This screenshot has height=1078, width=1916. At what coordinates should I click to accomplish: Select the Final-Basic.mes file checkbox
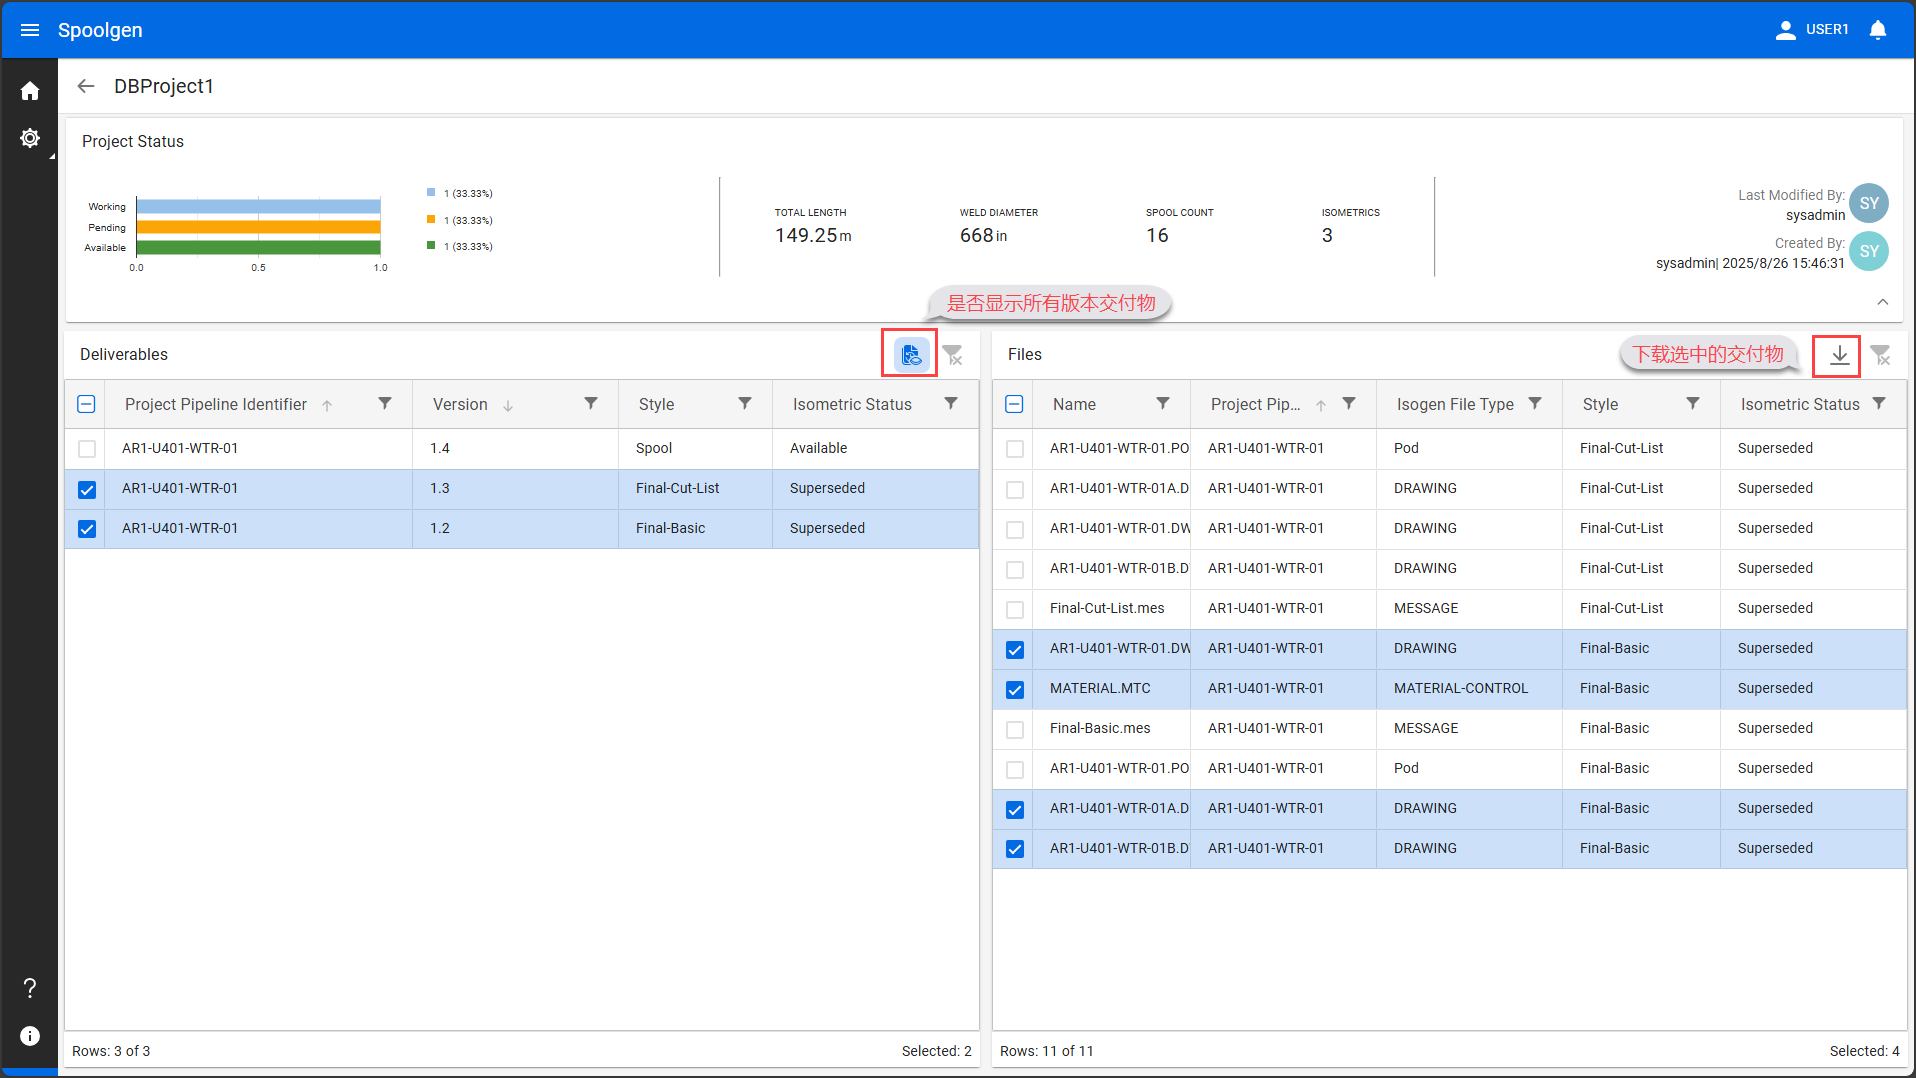tap(1015, 729)
